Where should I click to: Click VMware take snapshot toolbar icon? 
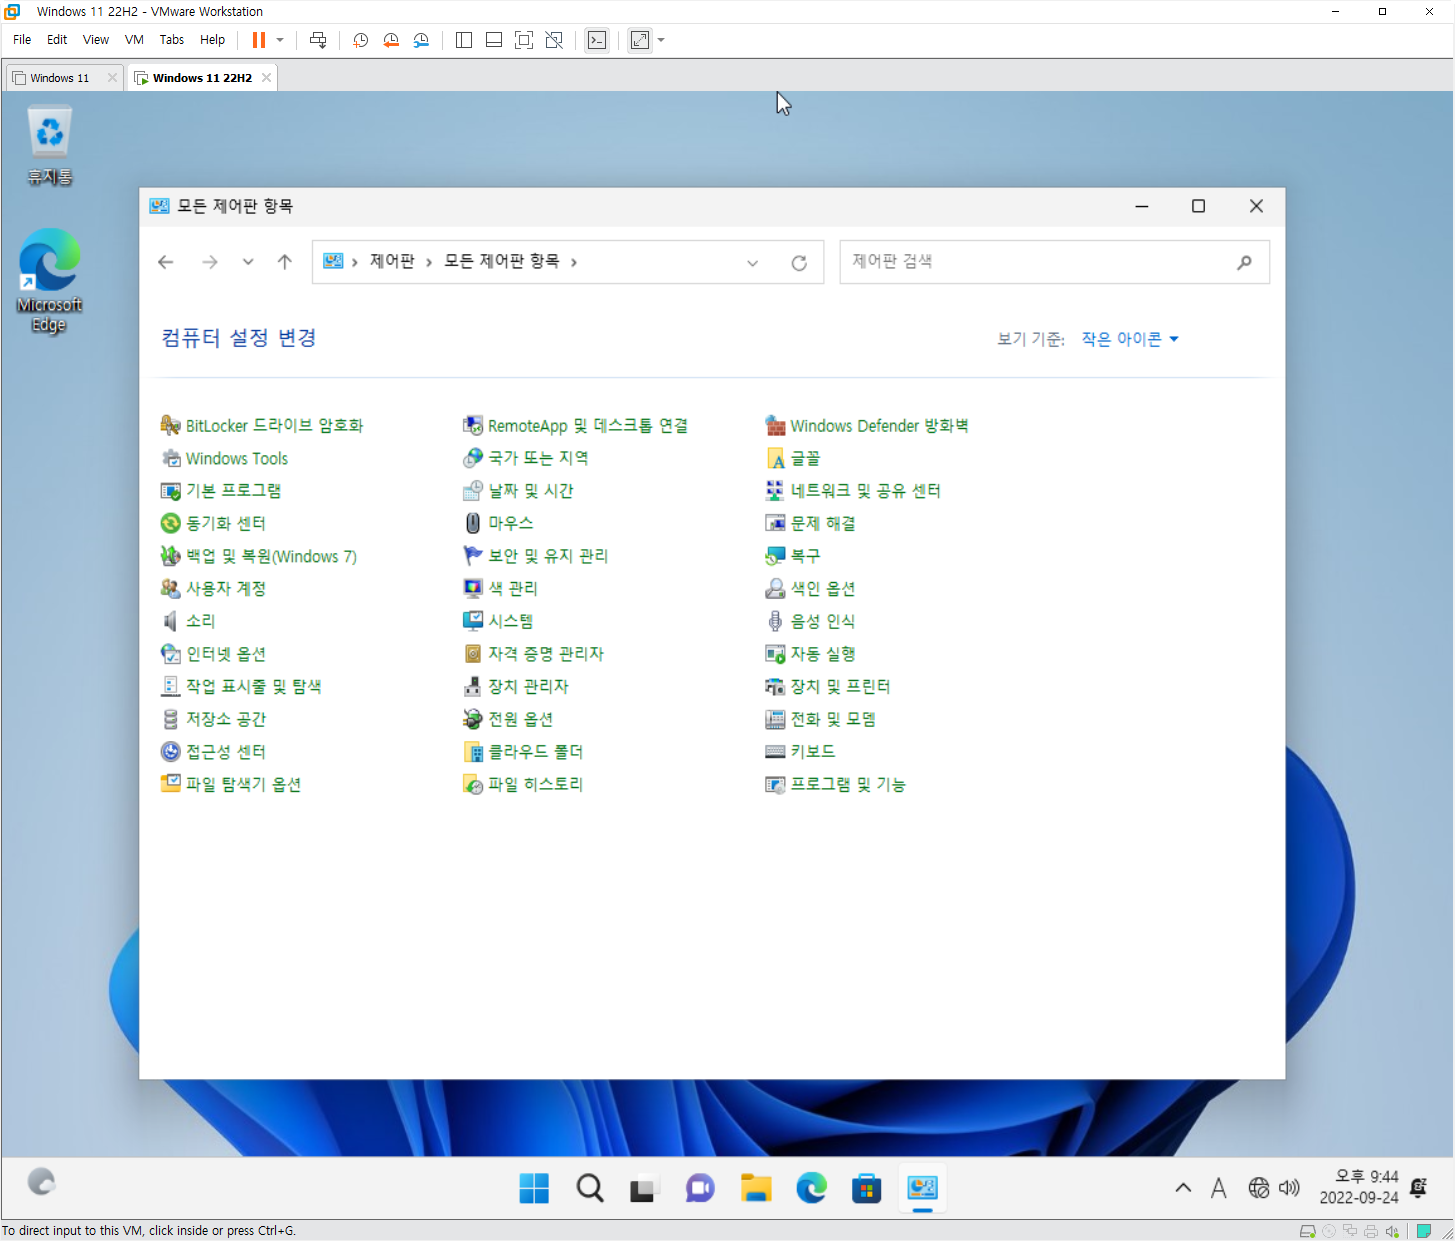361,40
